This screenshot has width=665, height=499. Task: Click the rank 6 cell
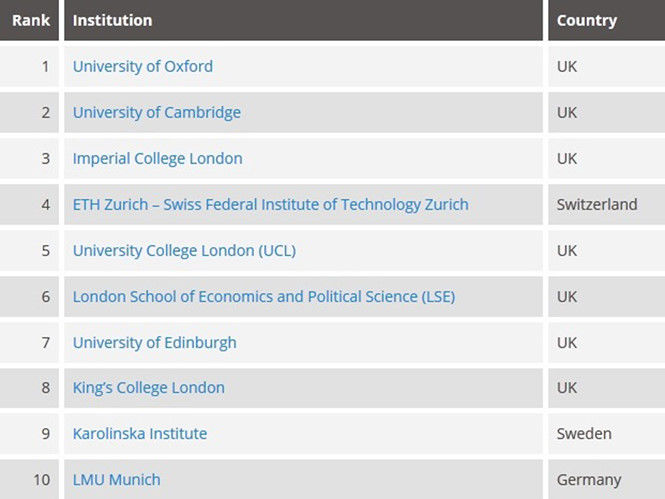point(45,296)
